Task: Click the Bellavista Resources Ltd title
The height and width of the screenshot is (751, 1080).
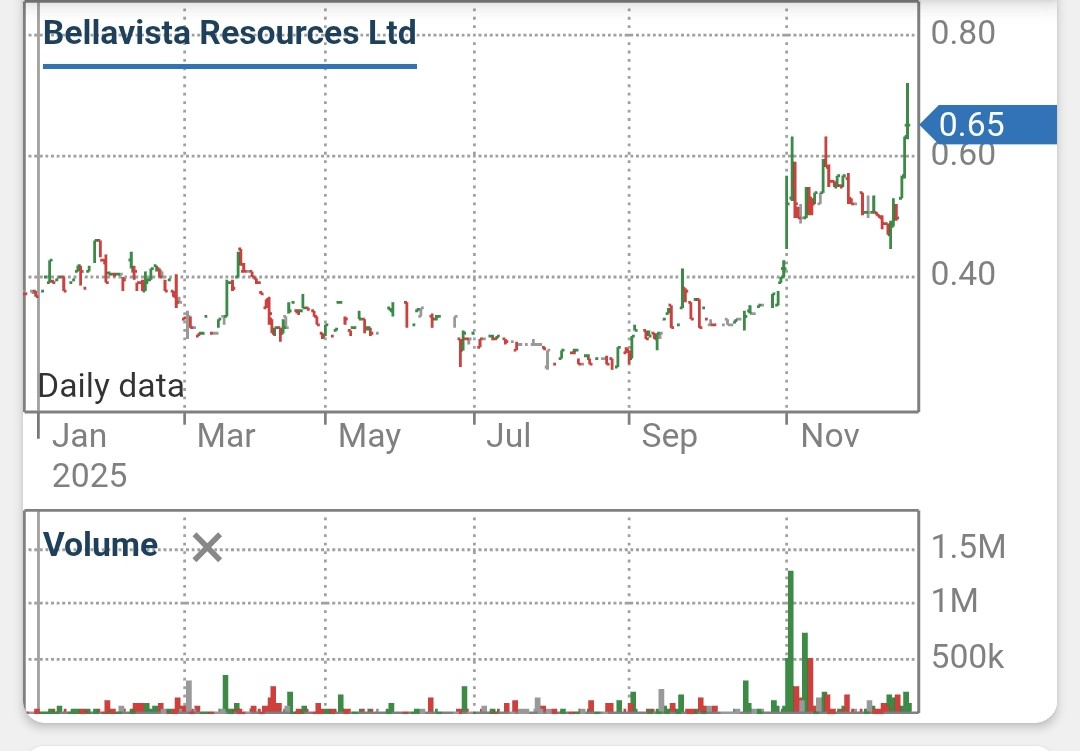Action: tap(229, 33)
